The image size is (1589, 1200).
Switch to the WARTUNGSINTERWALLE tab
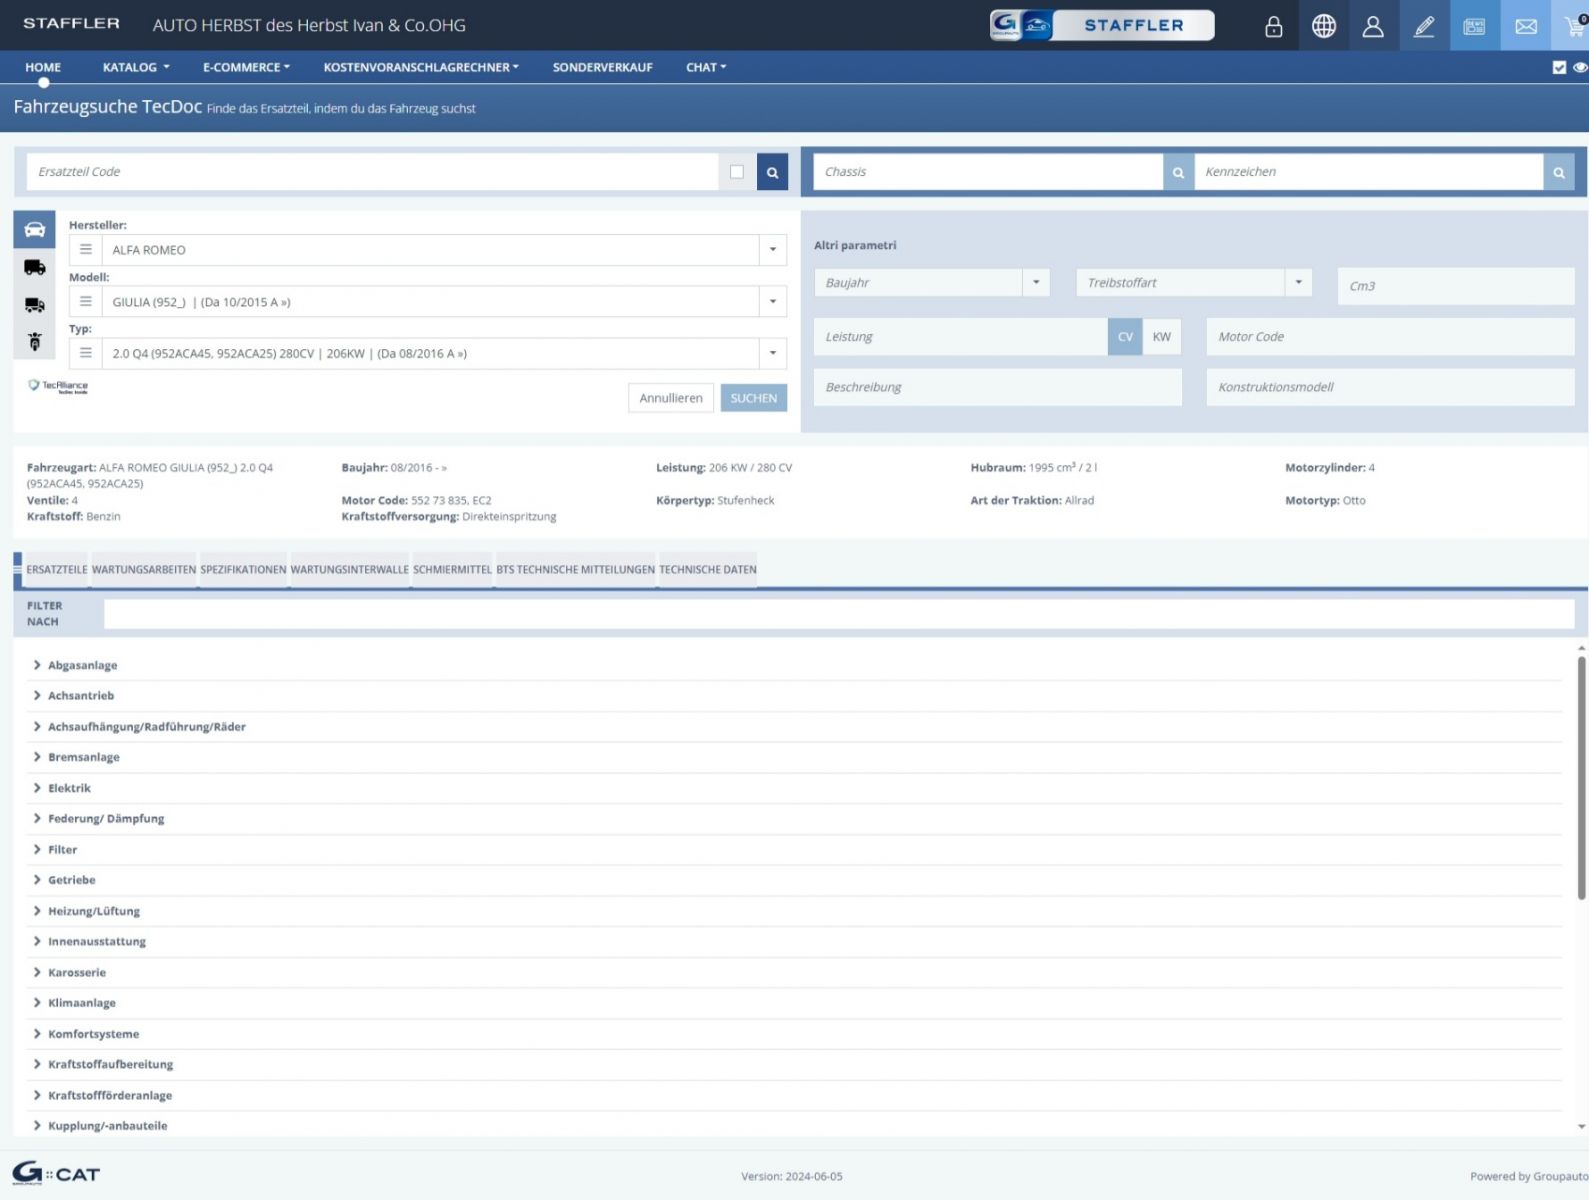pyautogui.click(x=350, y=570)
